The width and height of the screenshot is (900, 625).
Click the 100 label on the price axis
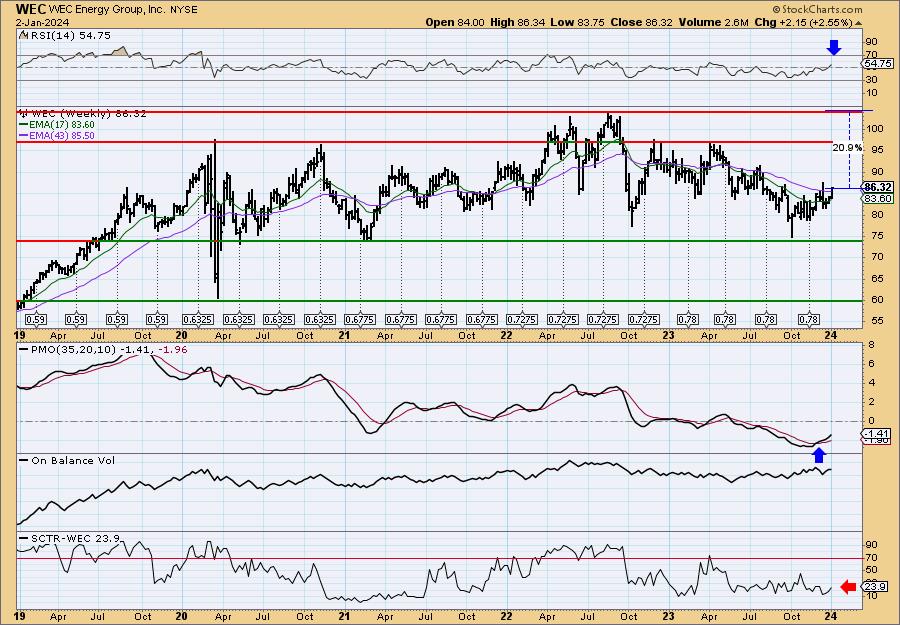click(875, 129)
